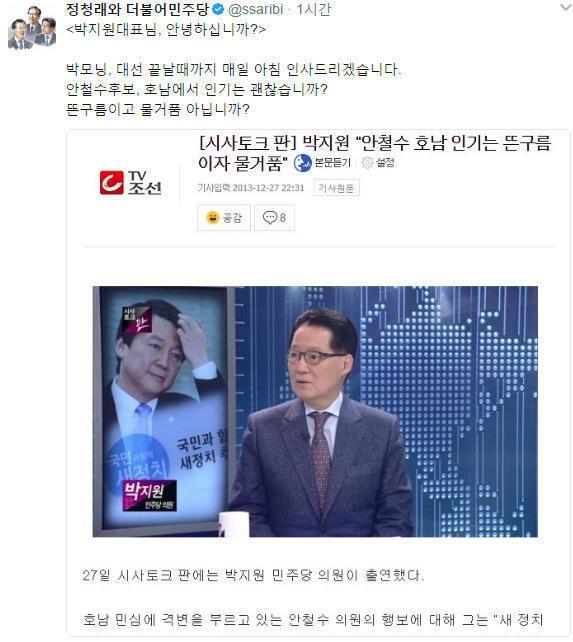Open display name 정청래와 더불어민주당
The image size is (573, 642).
(138, 9)
